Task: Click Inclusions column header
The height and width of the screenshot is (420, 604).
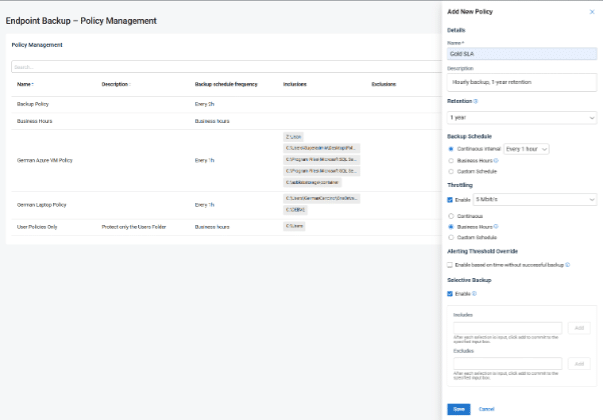Action: click(x=295, y=84)
